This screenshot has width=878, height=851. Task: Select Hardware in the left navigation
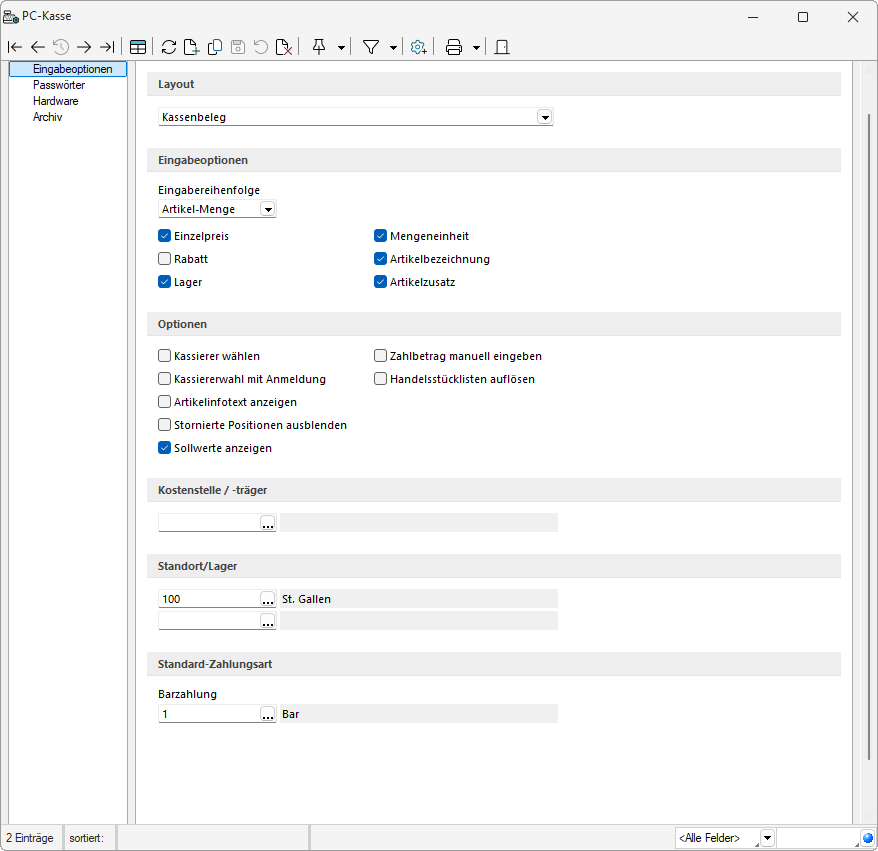(x=55, y=101)
